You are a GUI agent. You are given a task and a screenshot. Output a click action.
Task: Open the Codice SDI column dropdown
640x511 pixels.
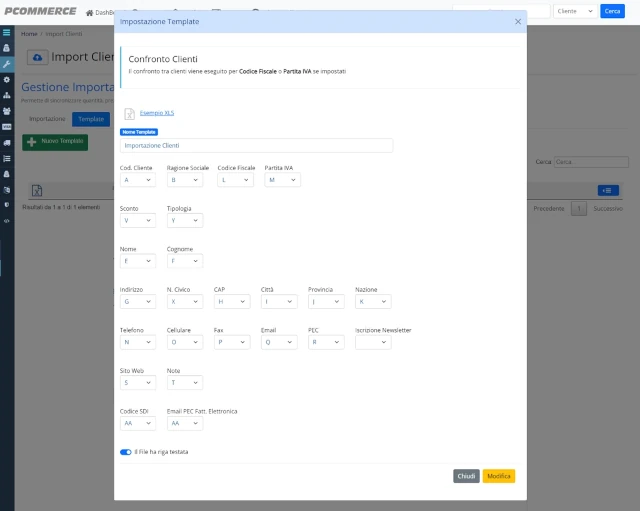click(138, 423)
